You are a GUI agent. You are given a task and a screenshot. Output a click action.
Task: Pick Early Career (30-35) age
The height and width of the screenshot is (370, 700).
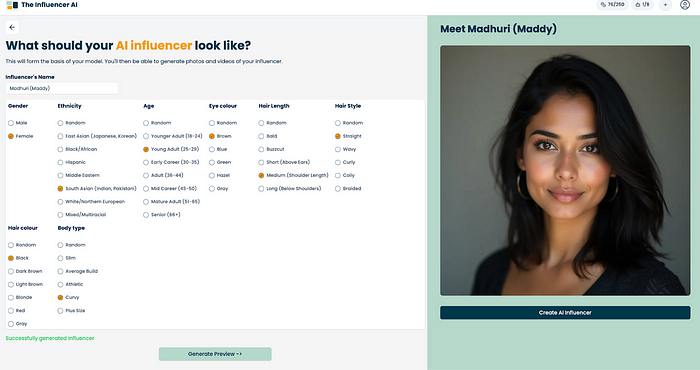[171, 162]
